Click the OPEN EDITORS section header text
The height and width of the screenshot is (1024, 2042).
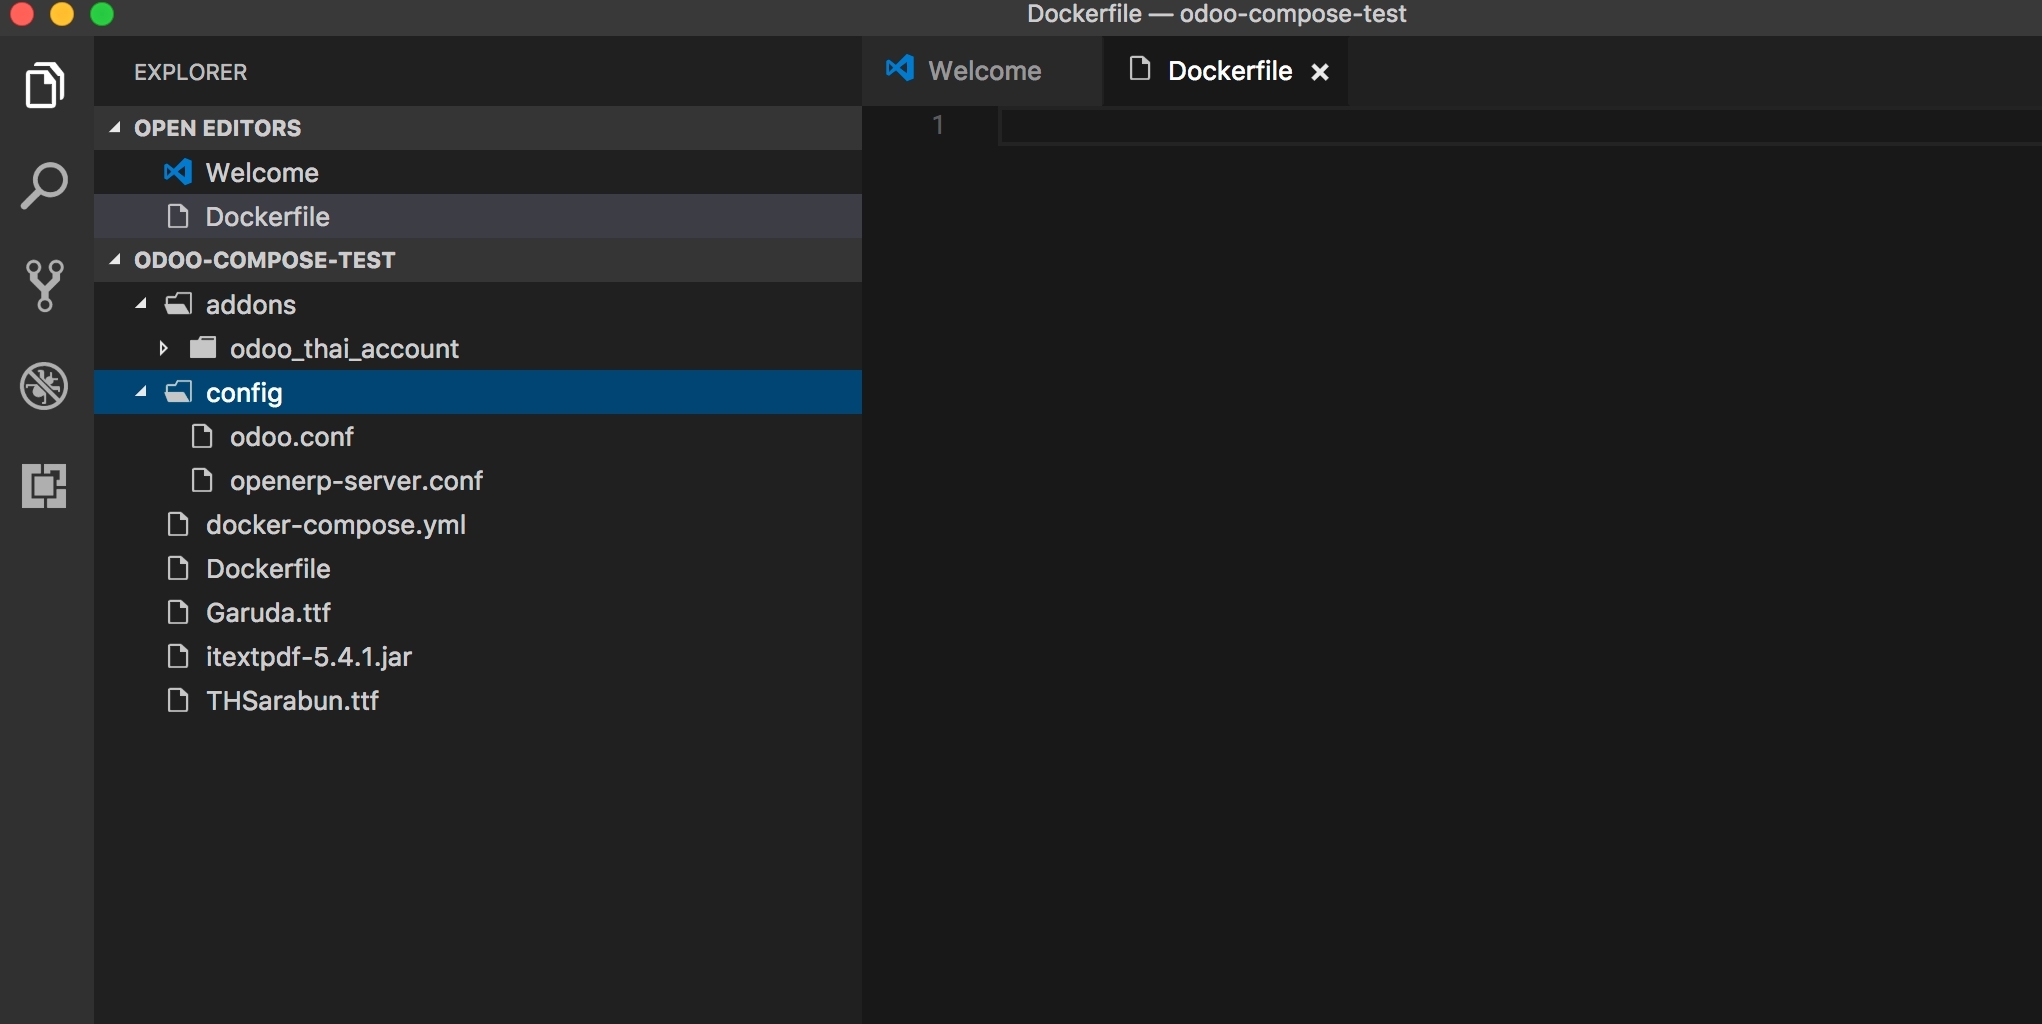coord(217,128)
